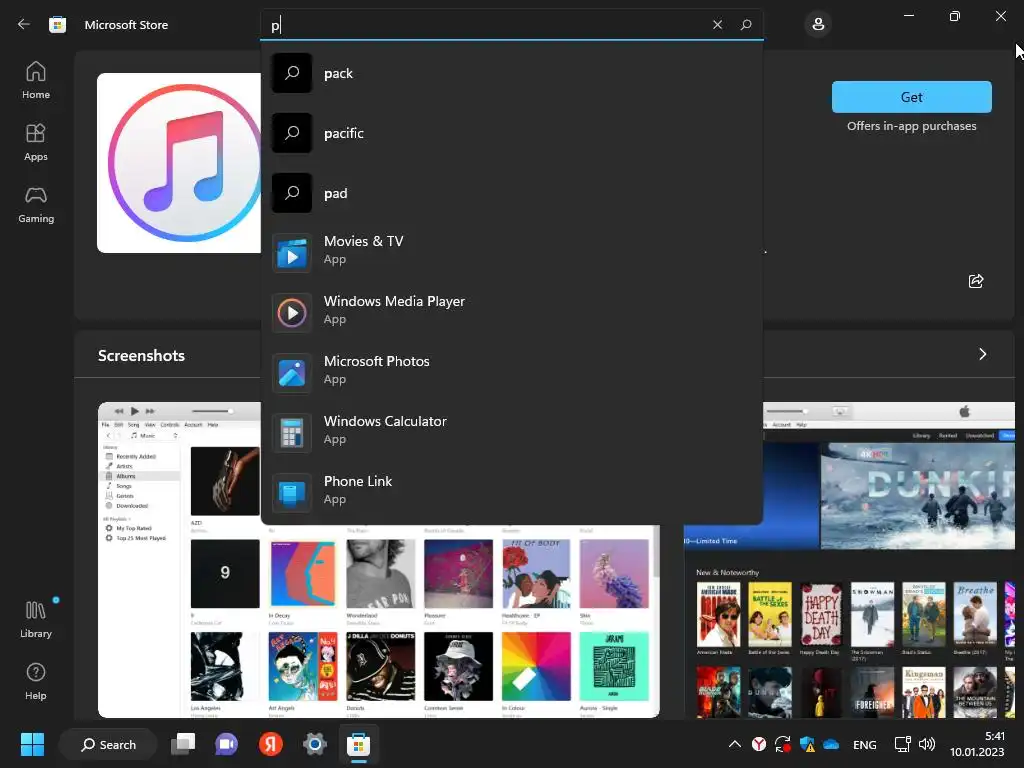Open Library in the sidebar
The width and height of the screenshot is (1024, 768).
point(36,620)
